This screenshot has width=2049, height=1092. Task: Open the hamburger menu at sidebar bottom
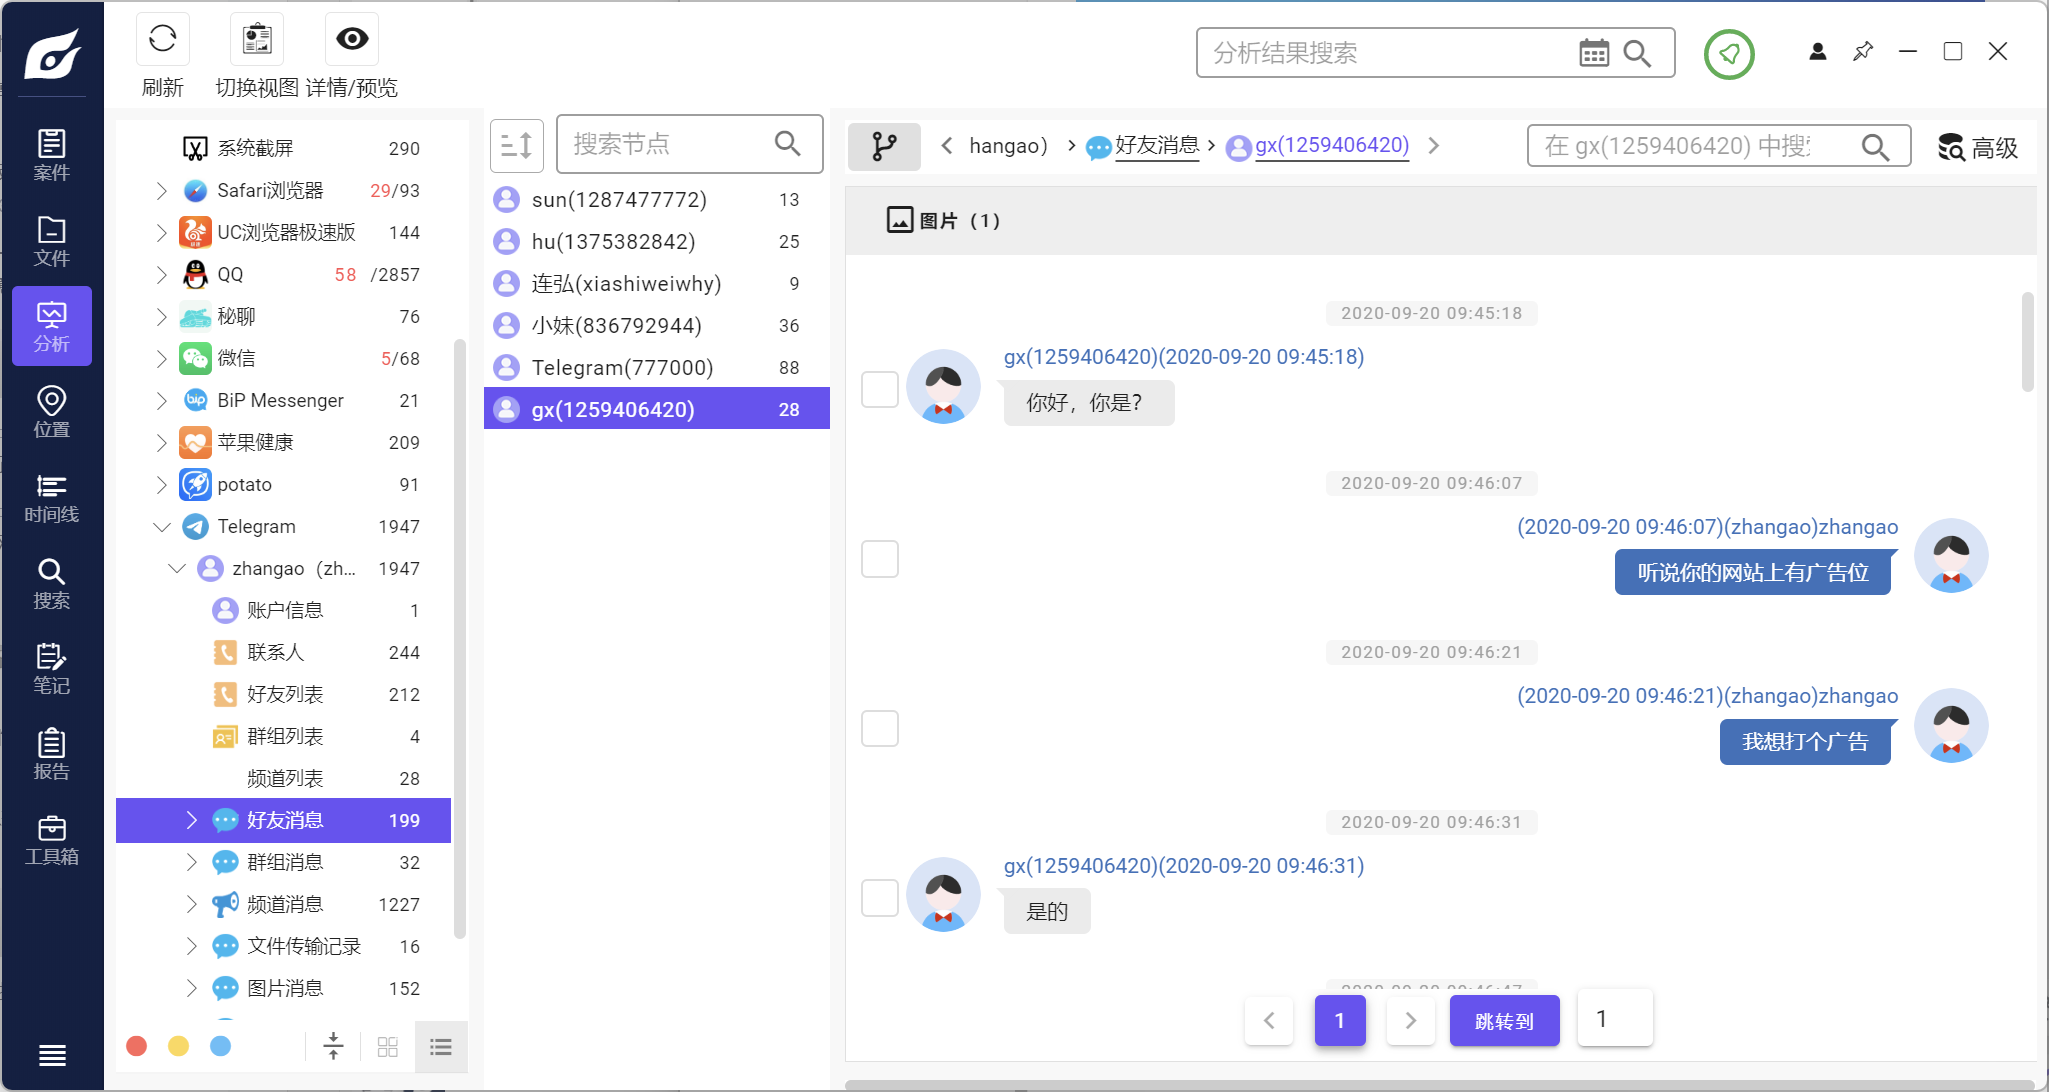tap(51, 1055)
